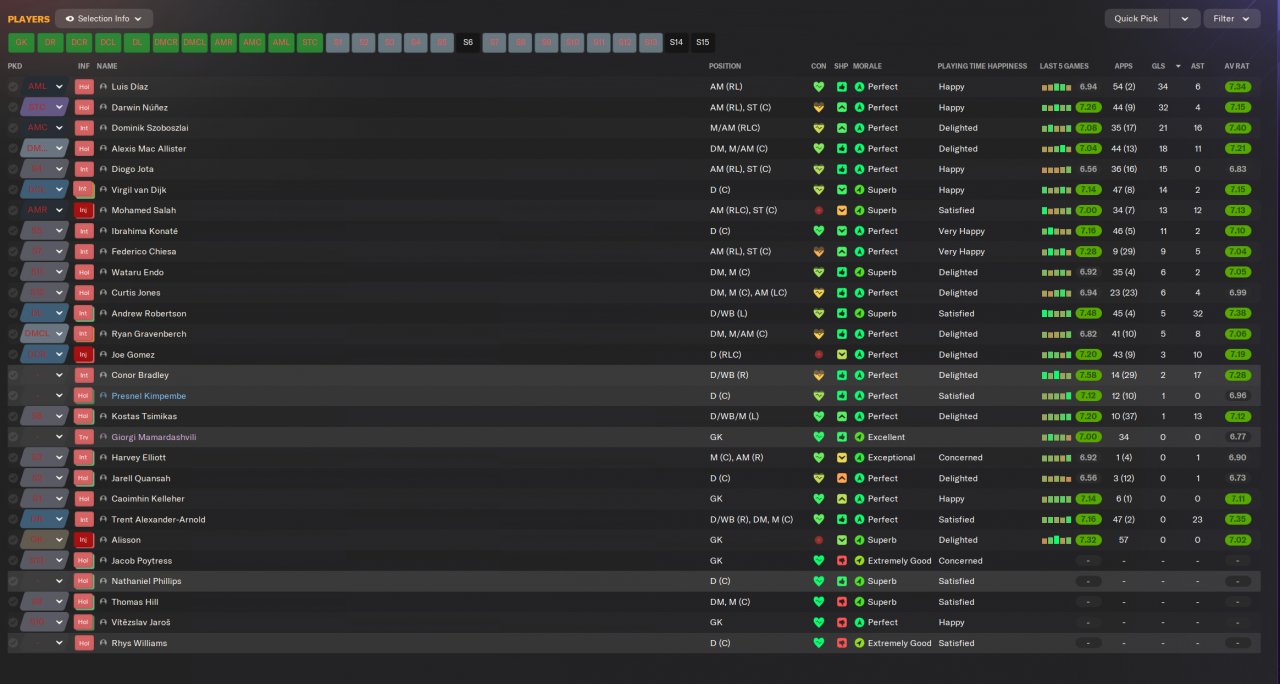
Task: Open Presnel Kimpembe player profile link
Action: point(148,396)
